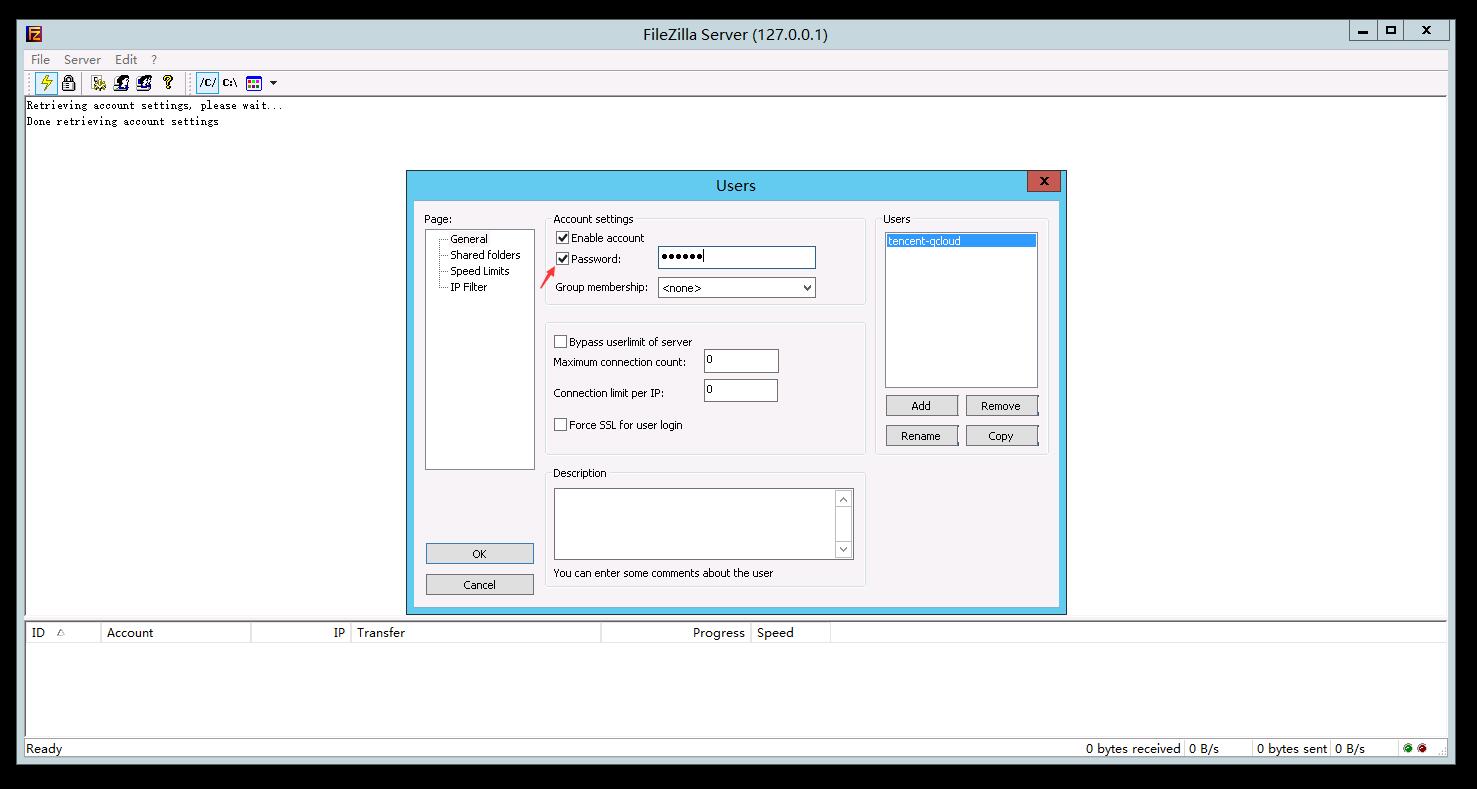The image size is (1477, 789).
Task: Open the Groups editor toolbar icon
Action: coord(144,83)
